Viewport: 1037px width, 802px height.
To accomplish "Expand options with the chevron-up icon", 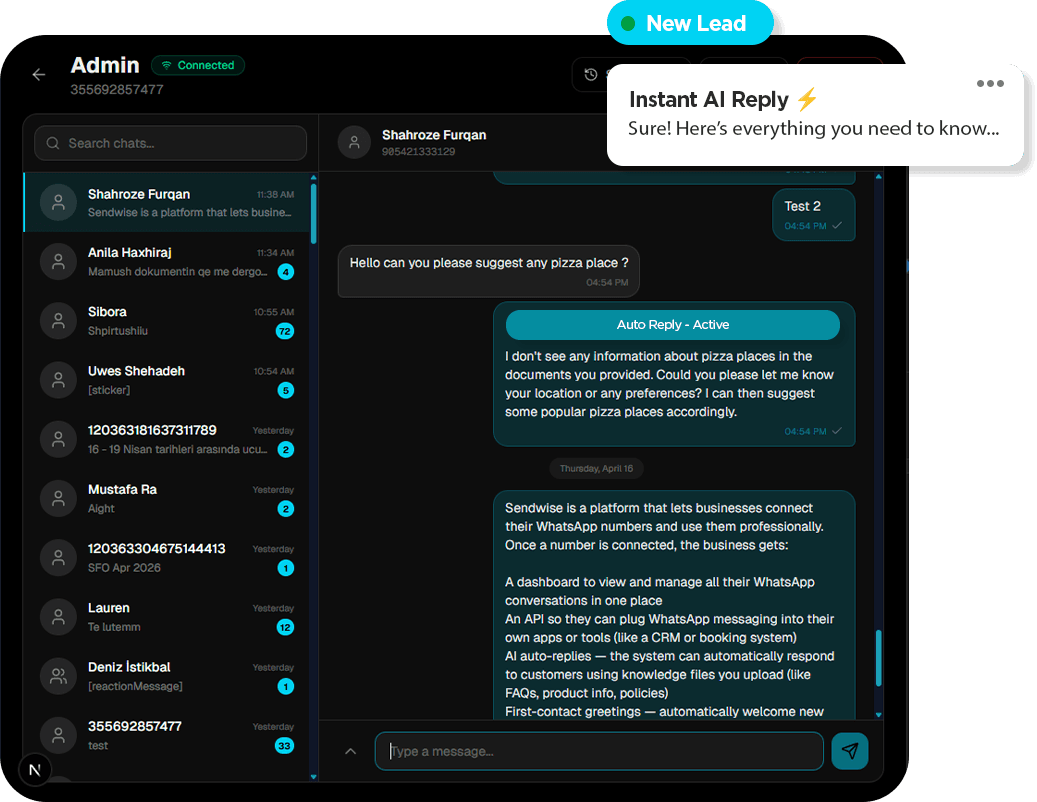I will [x=351, y=751].
